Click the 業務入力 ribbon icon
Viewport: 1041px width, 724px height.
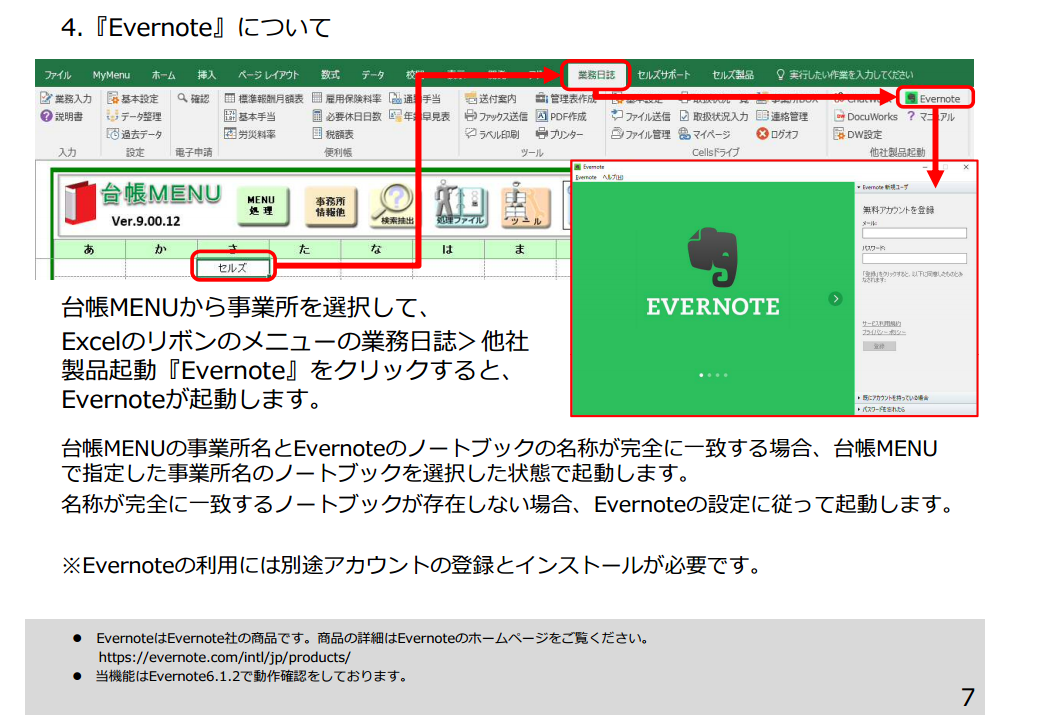pos(66,99)
